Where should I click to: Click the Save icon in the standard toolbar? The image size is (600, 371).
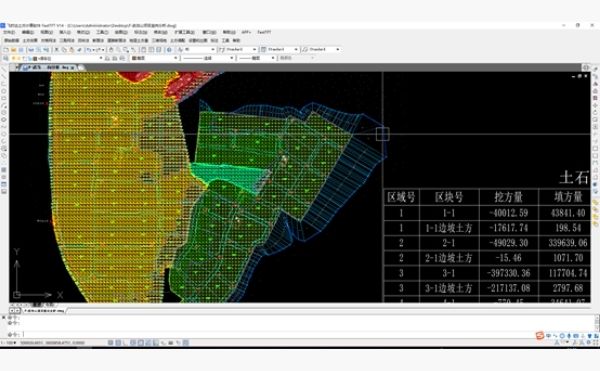click(21, 50)
